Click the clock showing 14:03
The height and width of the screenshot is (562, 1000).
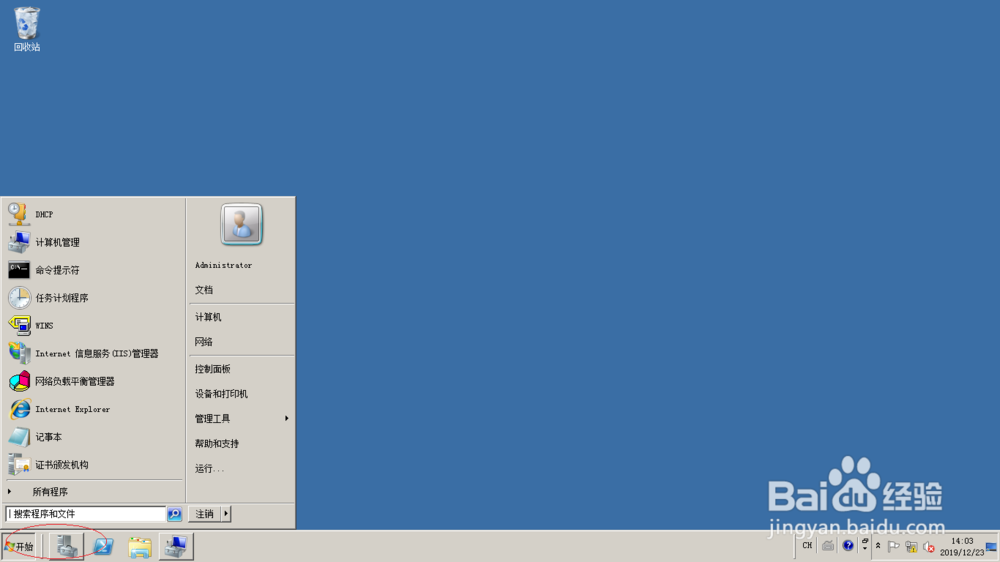click(x=962, y=547)
